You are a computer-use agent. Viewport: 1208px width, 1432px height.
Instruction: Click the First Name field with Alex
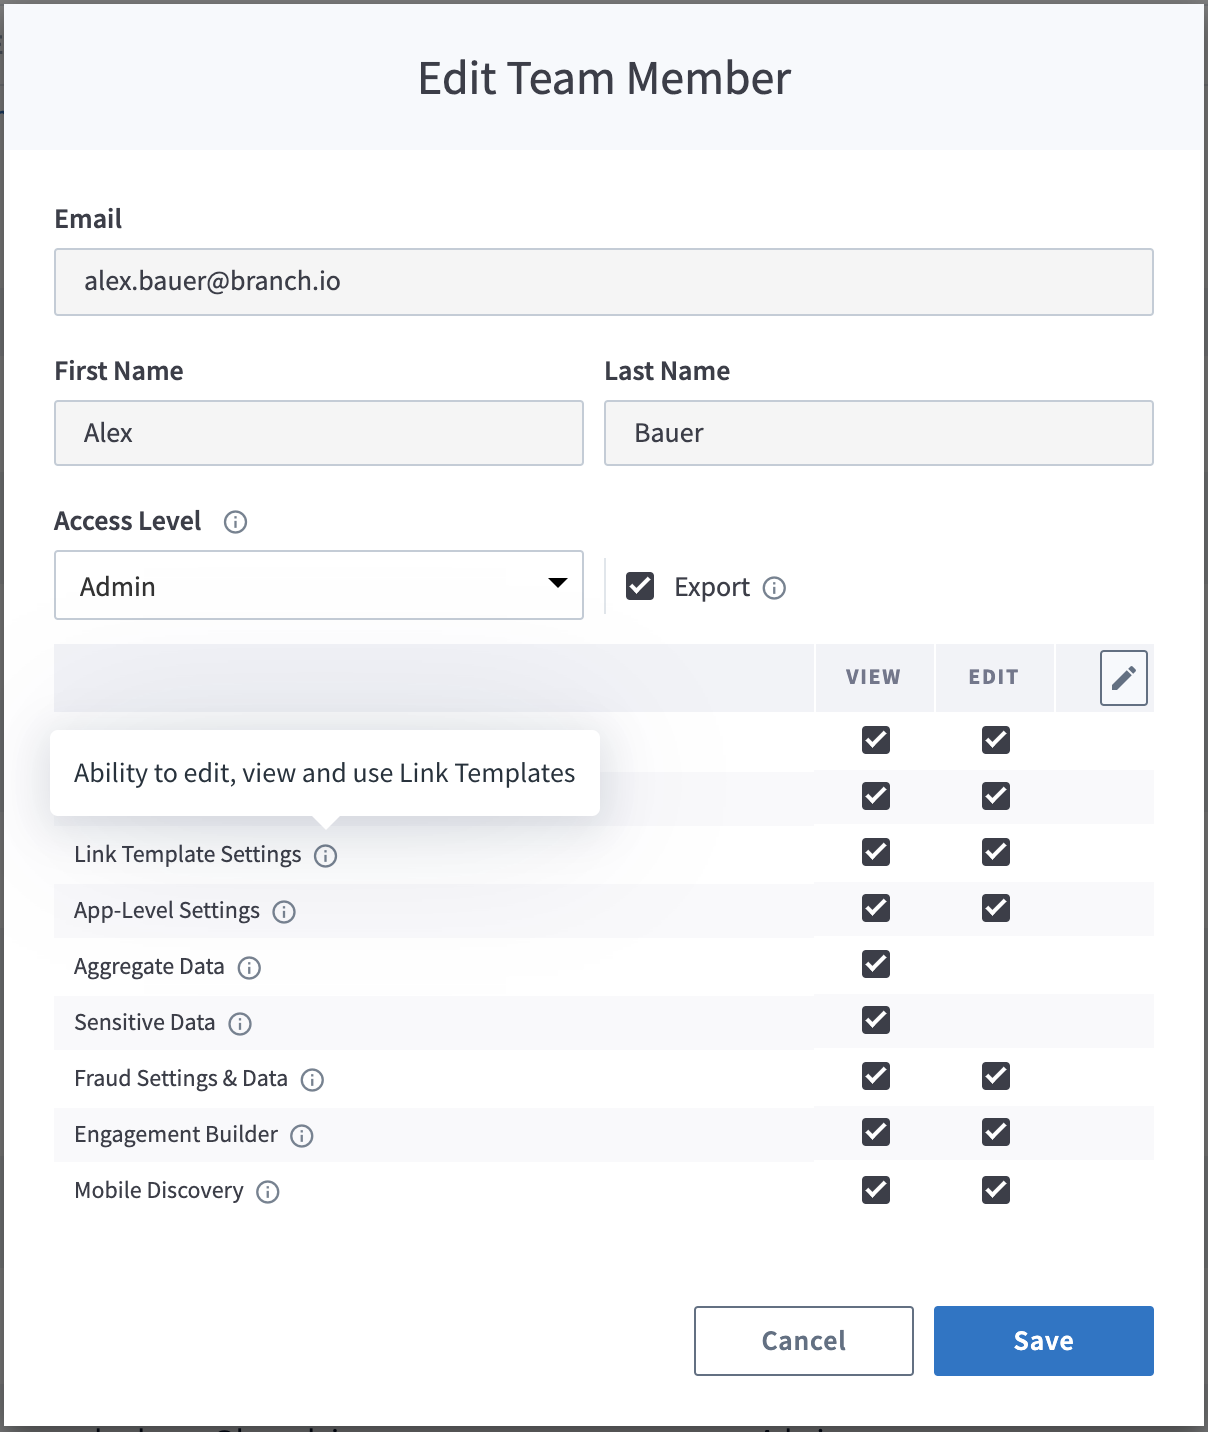tap(319, 433)
